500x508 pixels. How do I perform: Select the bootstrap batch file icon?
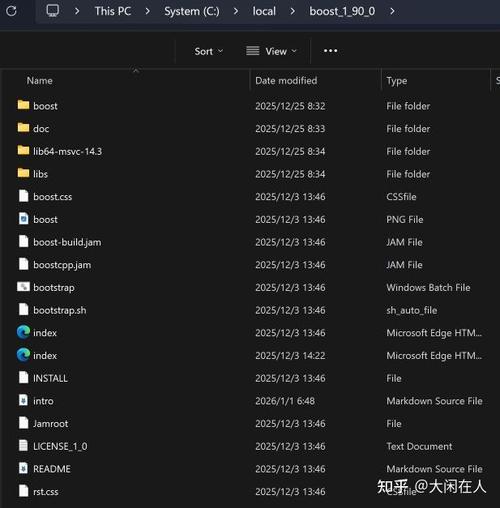point(23,287)
